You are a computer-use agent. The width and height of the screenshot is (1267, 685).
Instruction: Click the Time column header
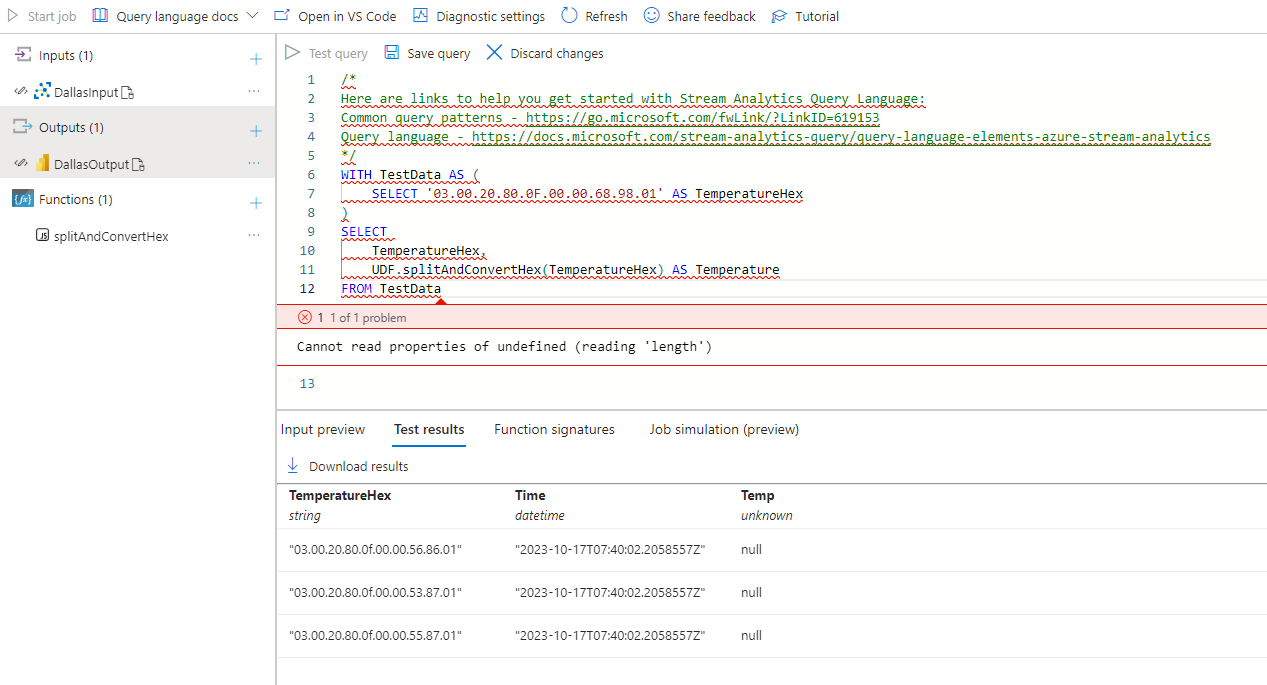(x=530, y=496)
